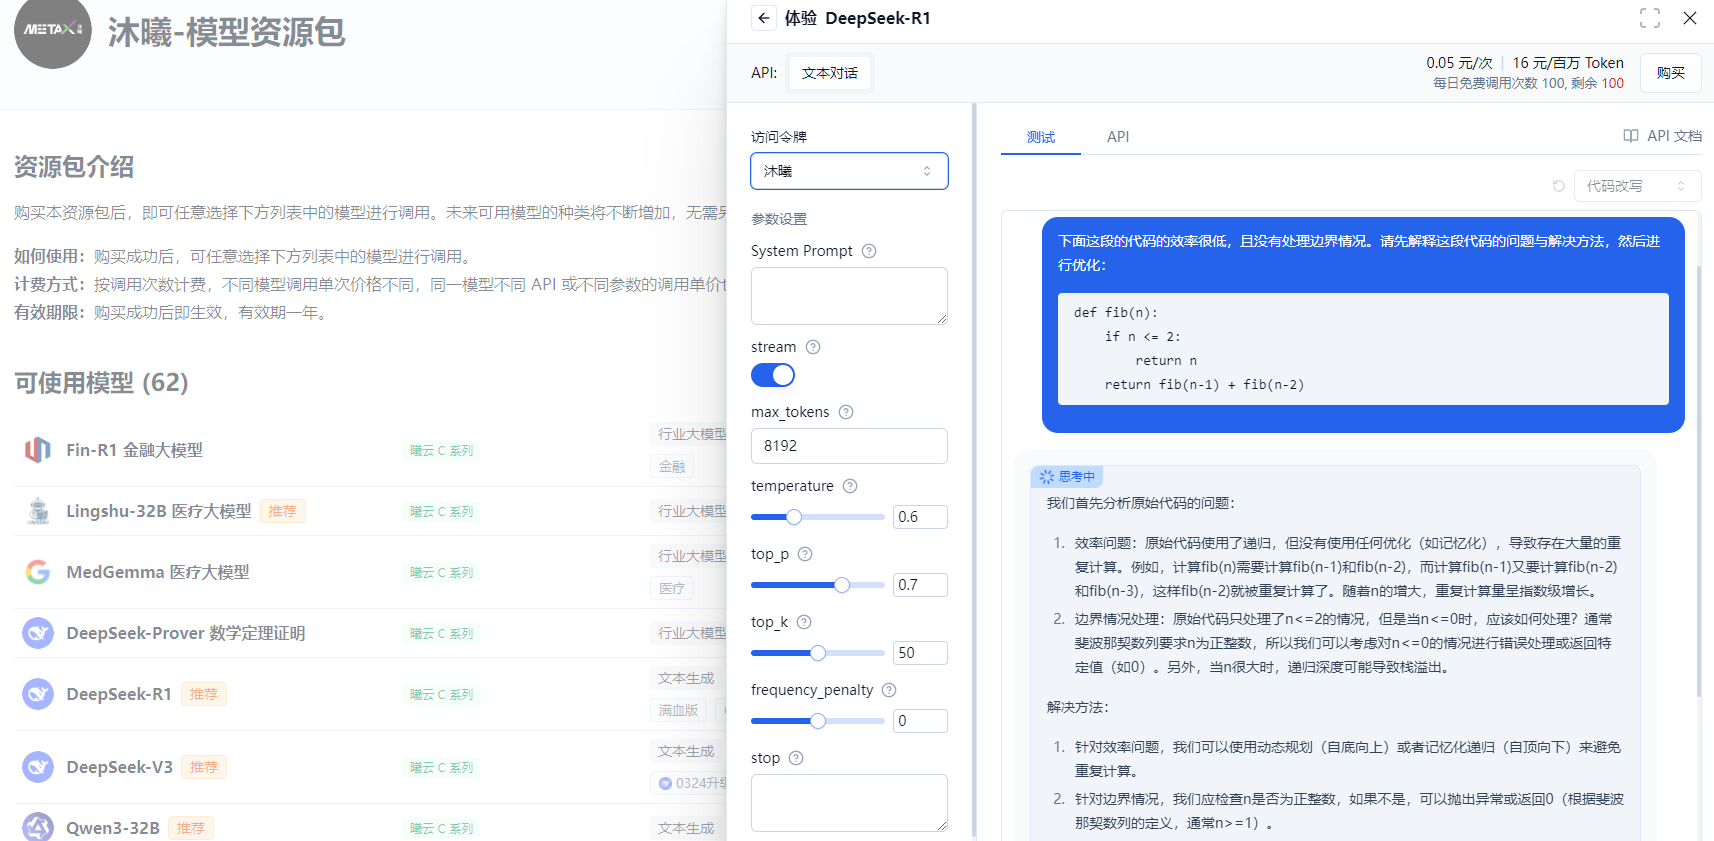
Task: Click the API 文档 book icon
Action: 1631,136
